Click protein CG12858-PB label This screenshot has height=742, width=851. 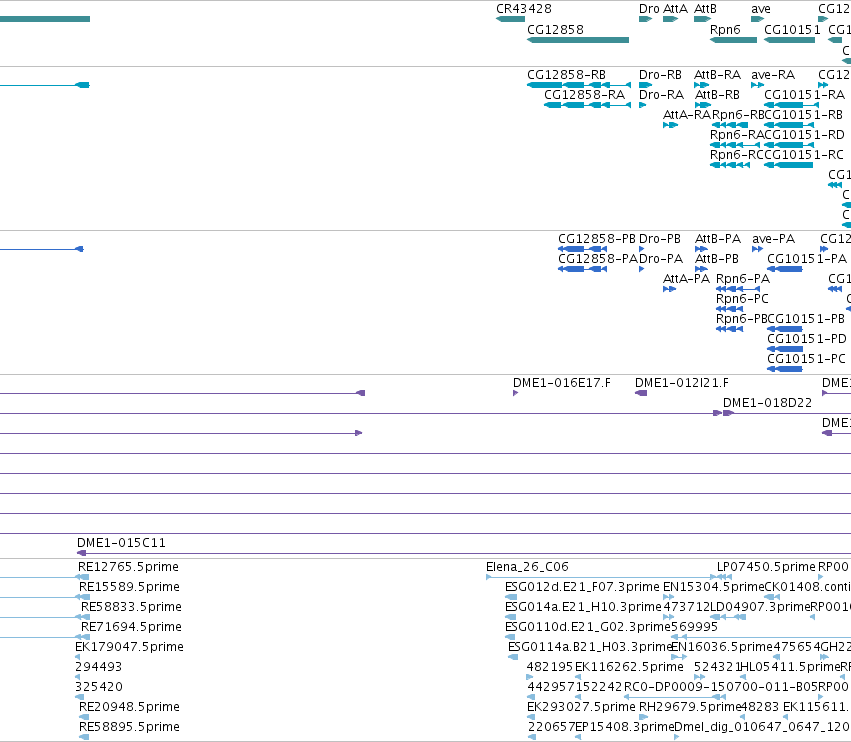click(x=596, y=239)
